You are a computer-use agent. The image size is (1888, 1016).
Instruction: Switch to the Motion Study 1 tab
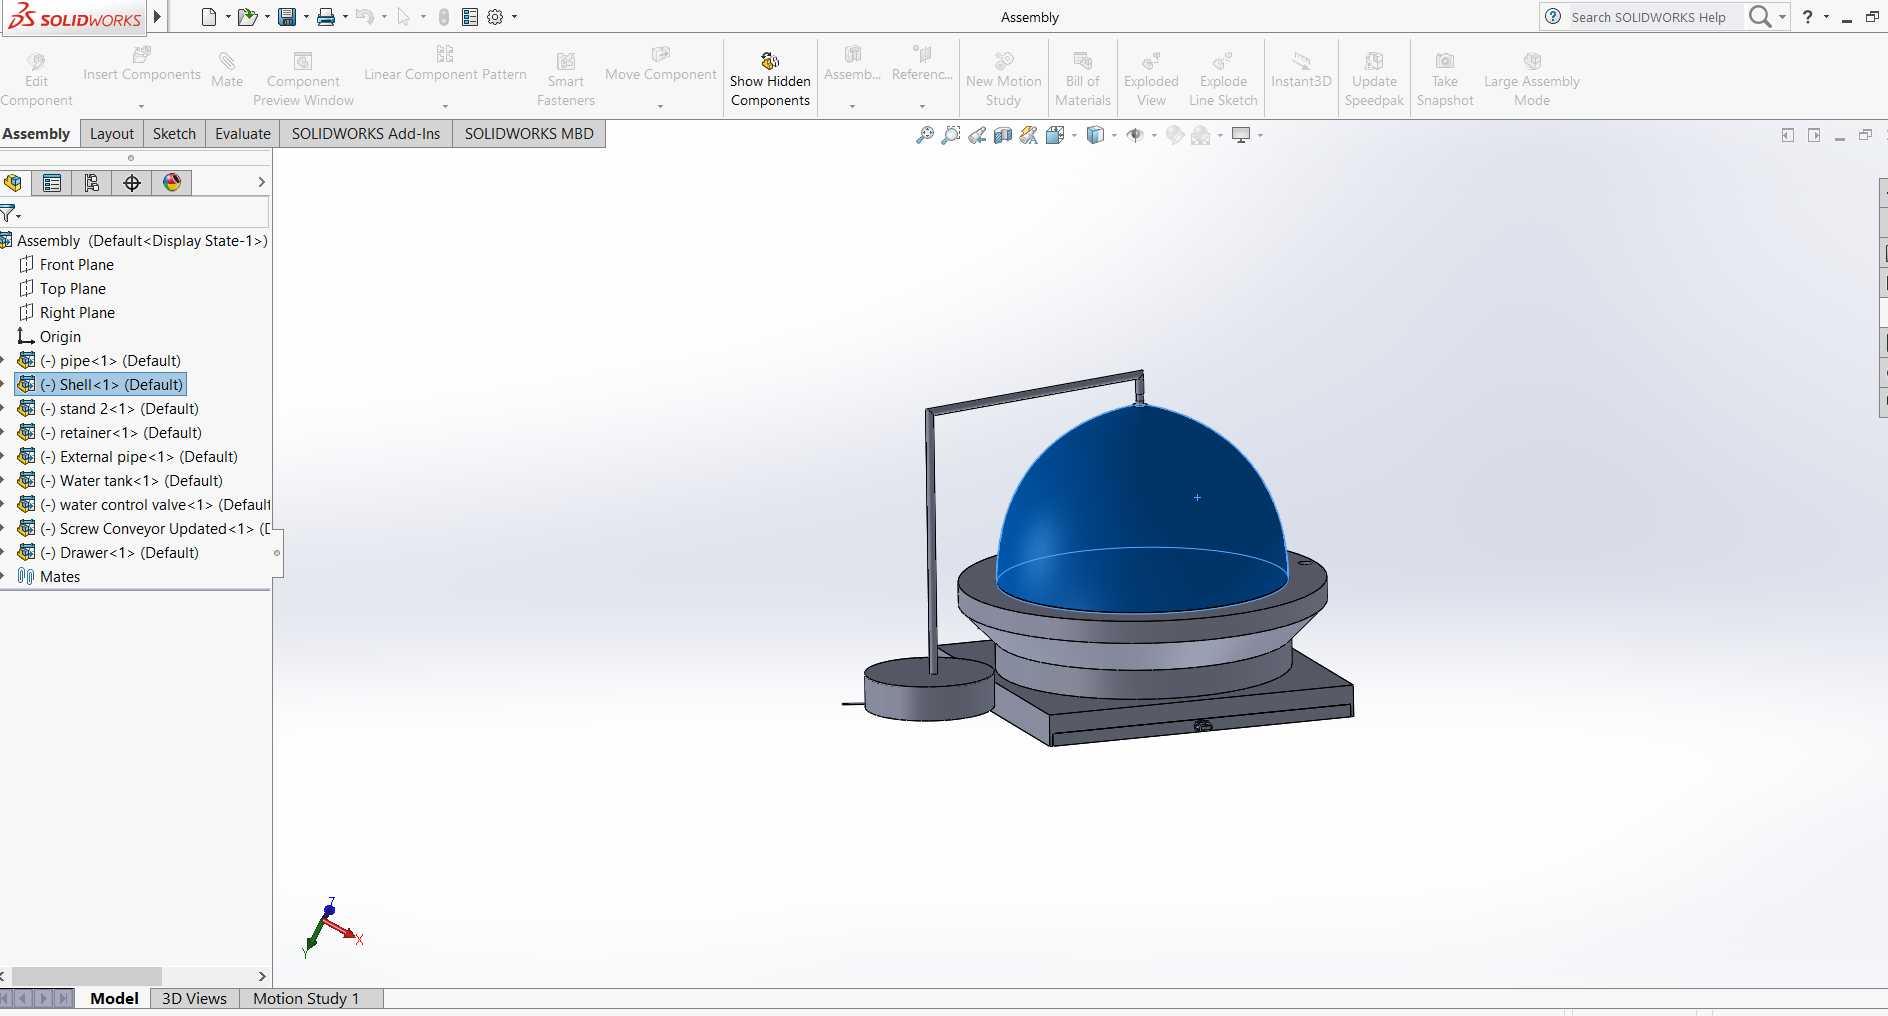pos(306,998)
